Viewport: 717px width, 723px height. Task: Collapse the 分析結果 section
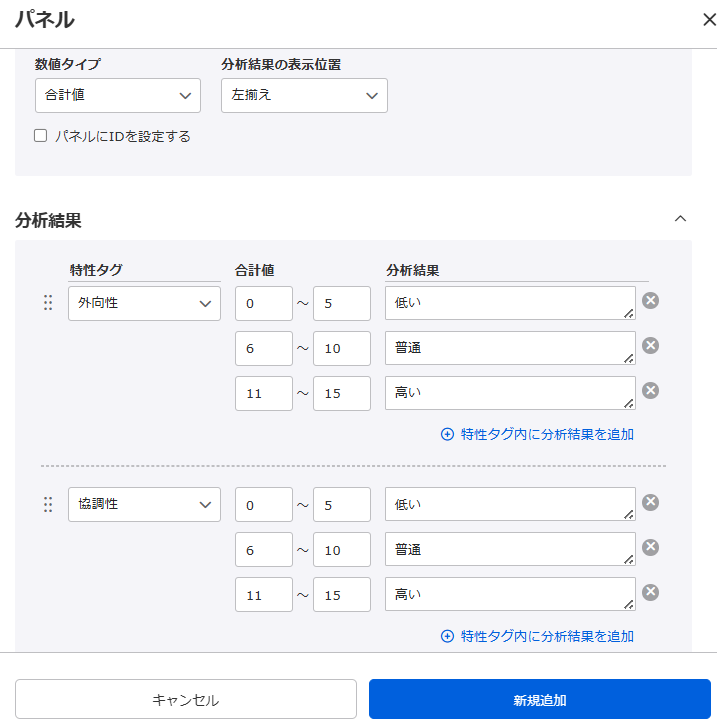tap(680, 219)
